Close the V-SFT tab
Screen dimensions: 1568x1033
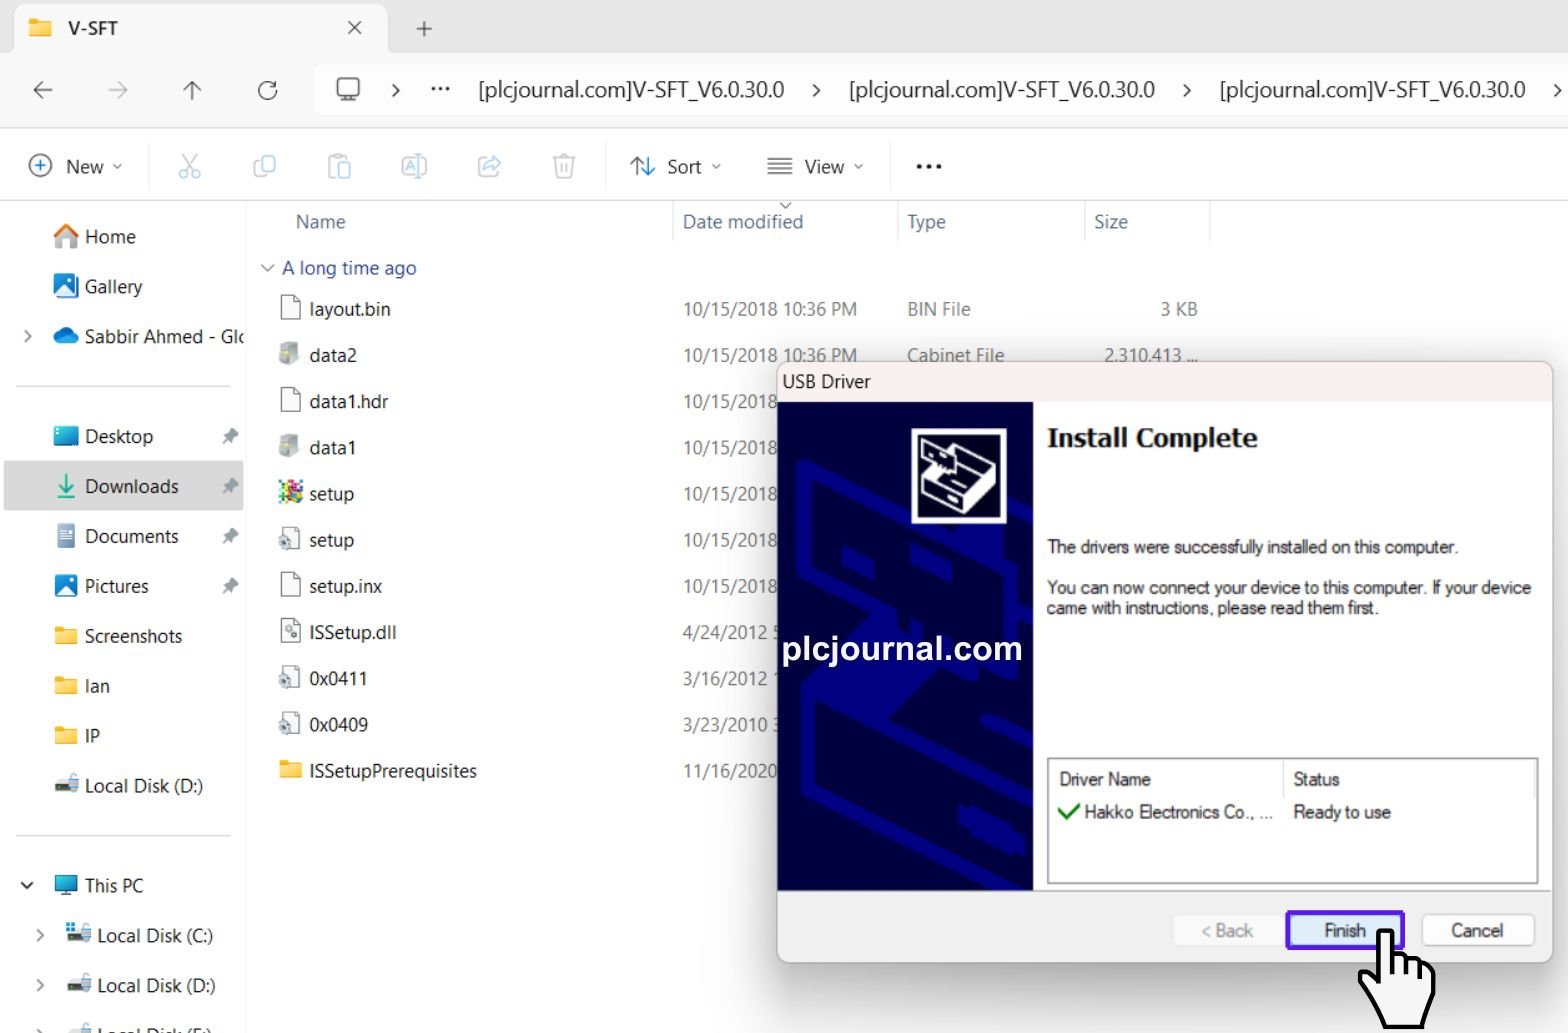(x=354, y=28)
